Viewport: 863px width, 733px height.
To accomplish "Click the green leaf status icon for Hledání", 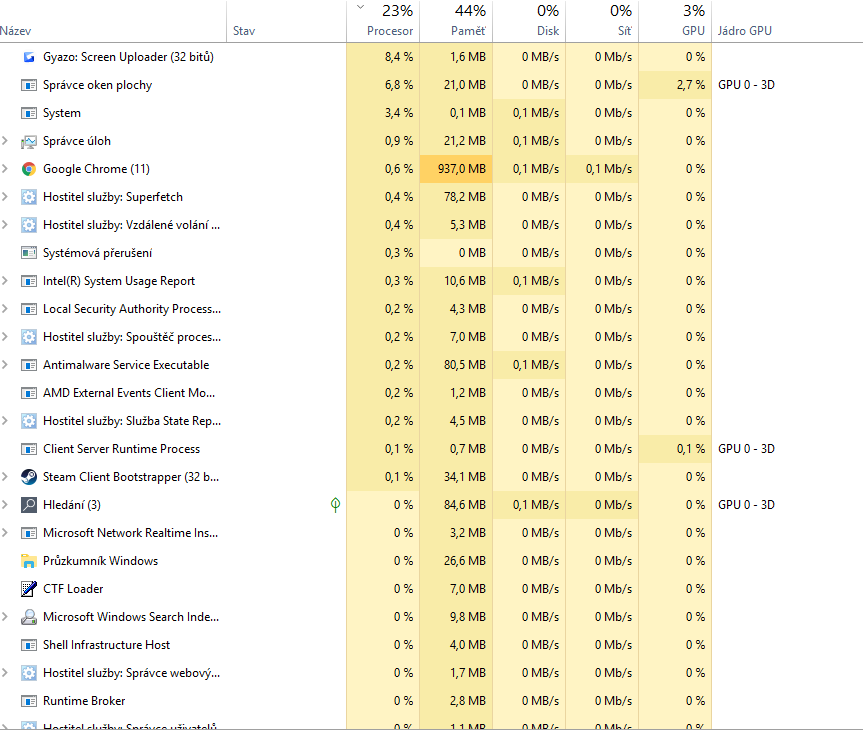I will (x=335, y=505).
